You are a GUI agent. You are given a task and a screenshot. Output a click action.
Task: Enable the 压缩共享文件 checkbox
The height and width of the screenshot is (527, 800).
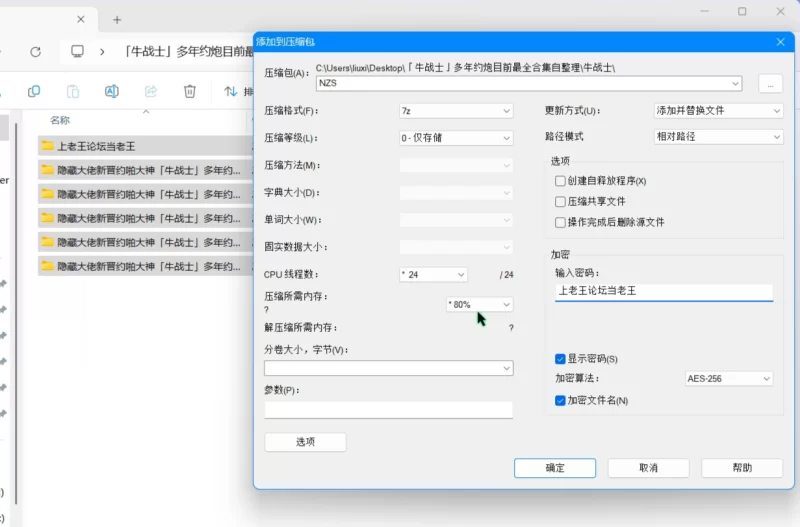560,202
